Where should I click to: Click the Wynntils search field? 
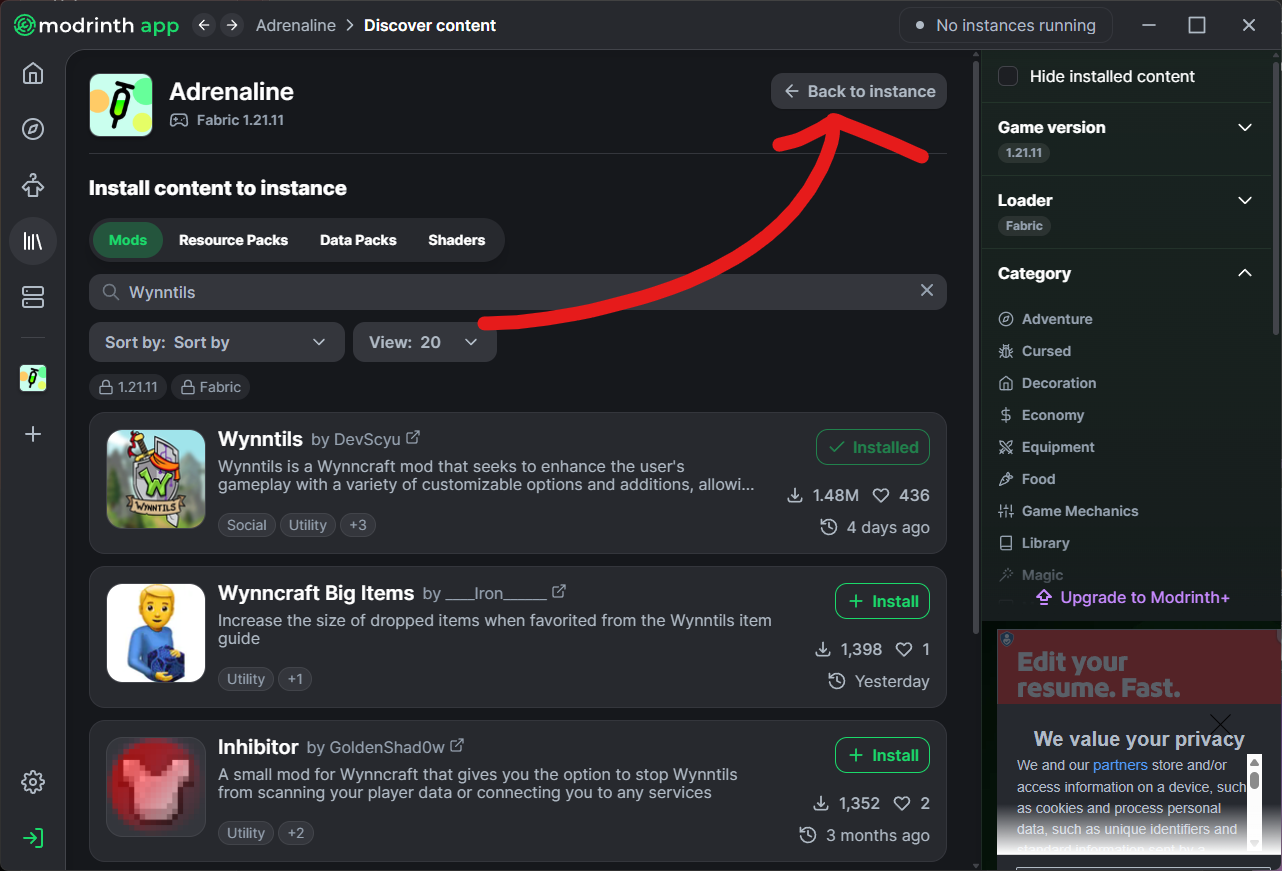click(x=518, y=291)
